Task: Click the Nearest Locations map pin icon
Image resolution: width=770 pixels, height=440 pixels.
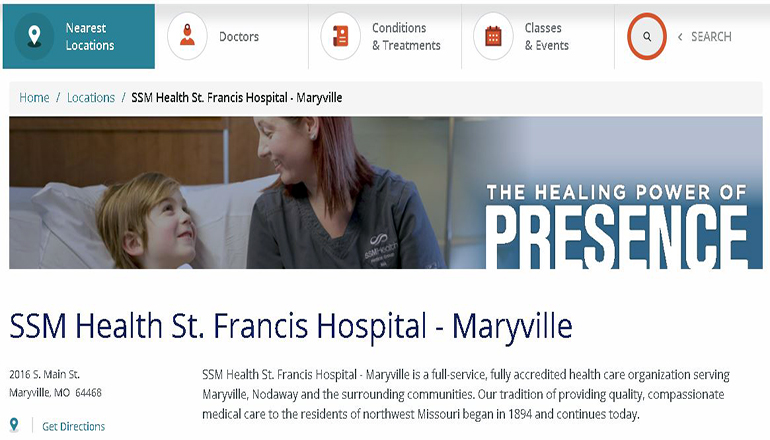Action: tap(34, 36)
